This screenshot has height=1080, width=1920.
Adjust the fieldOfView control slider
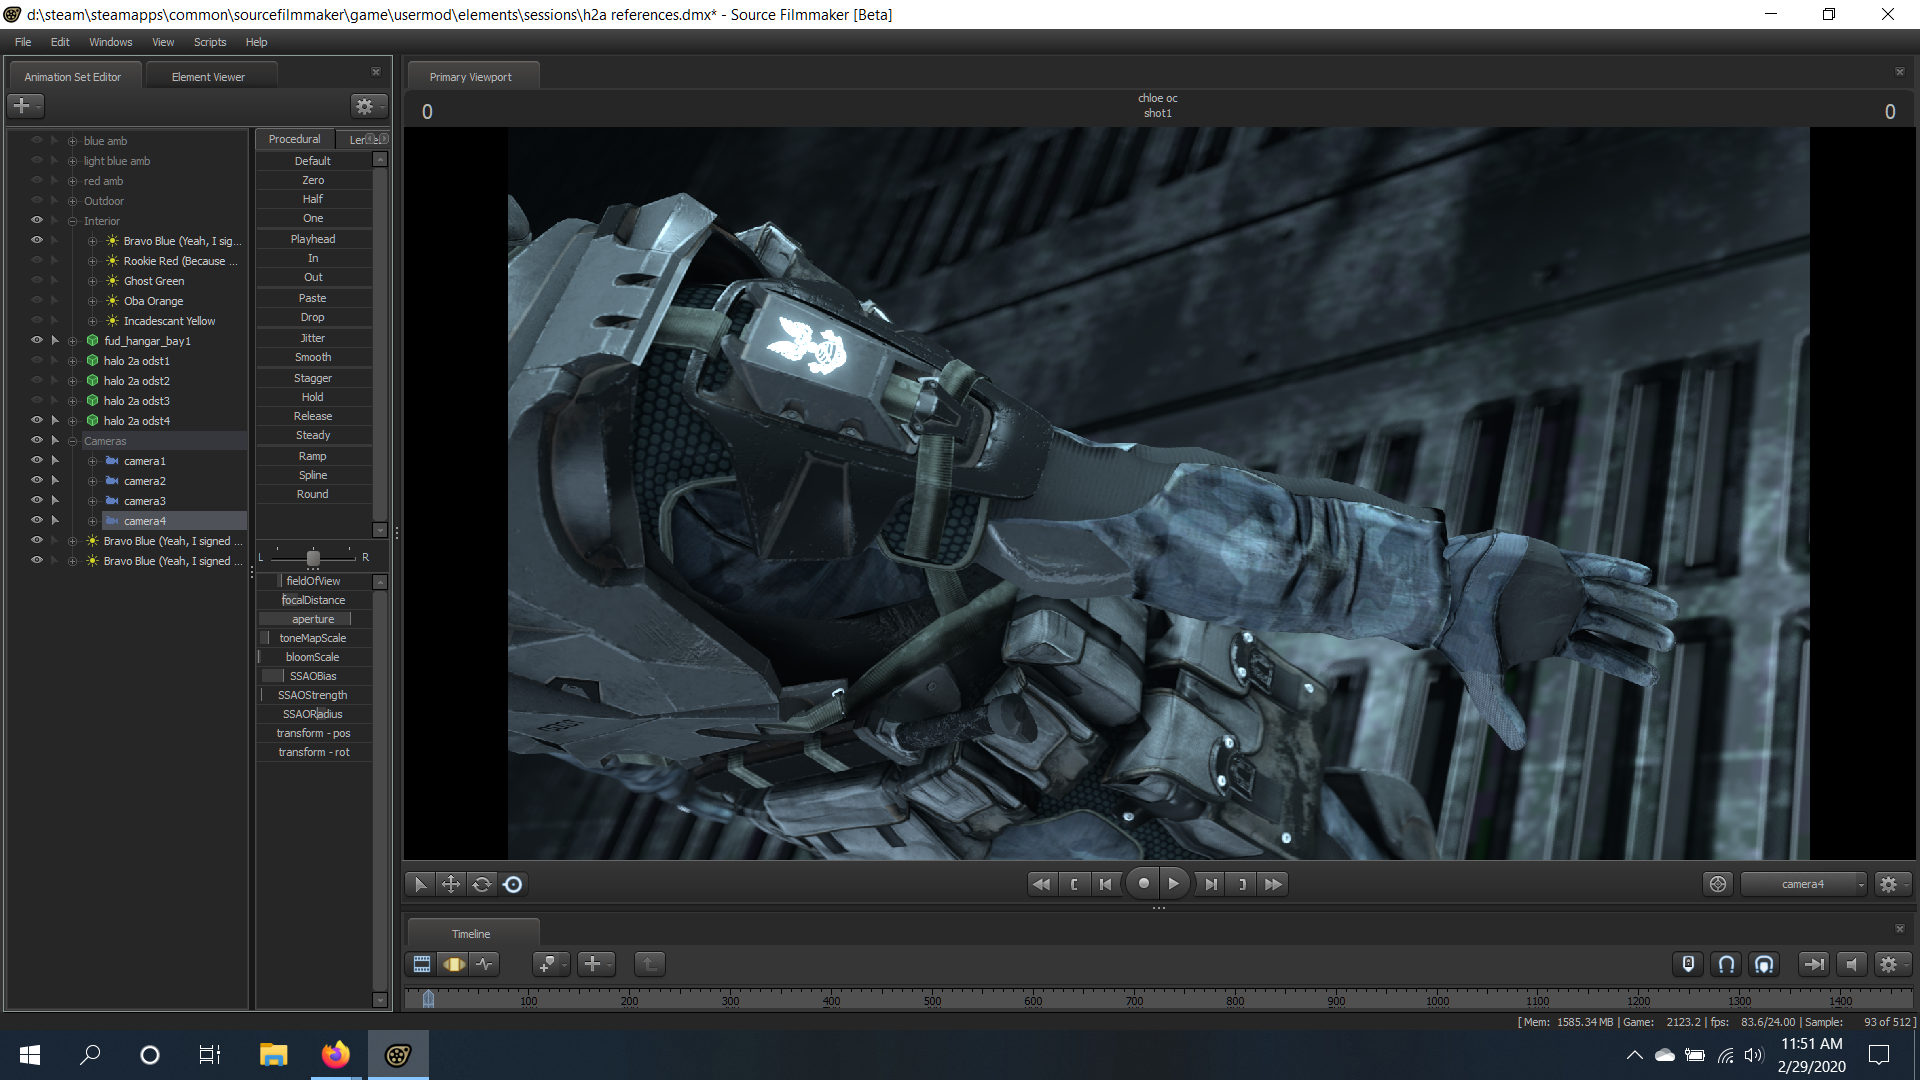[x=313, y=581]
